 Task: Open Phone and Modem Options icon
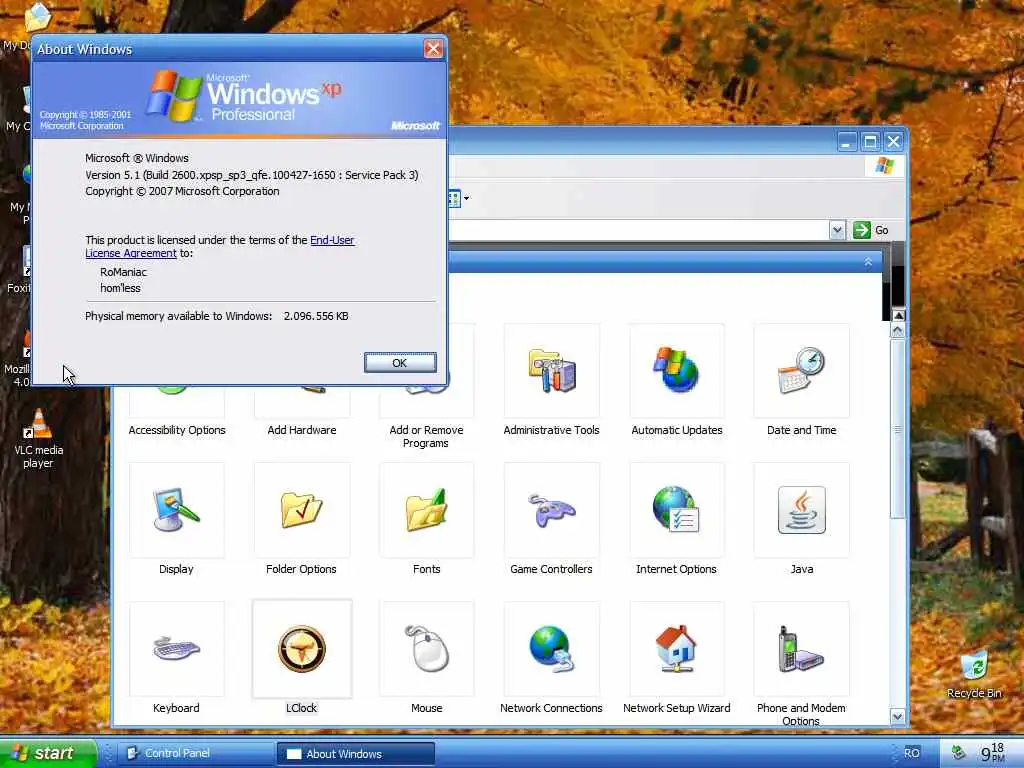[x=801, y=649]
